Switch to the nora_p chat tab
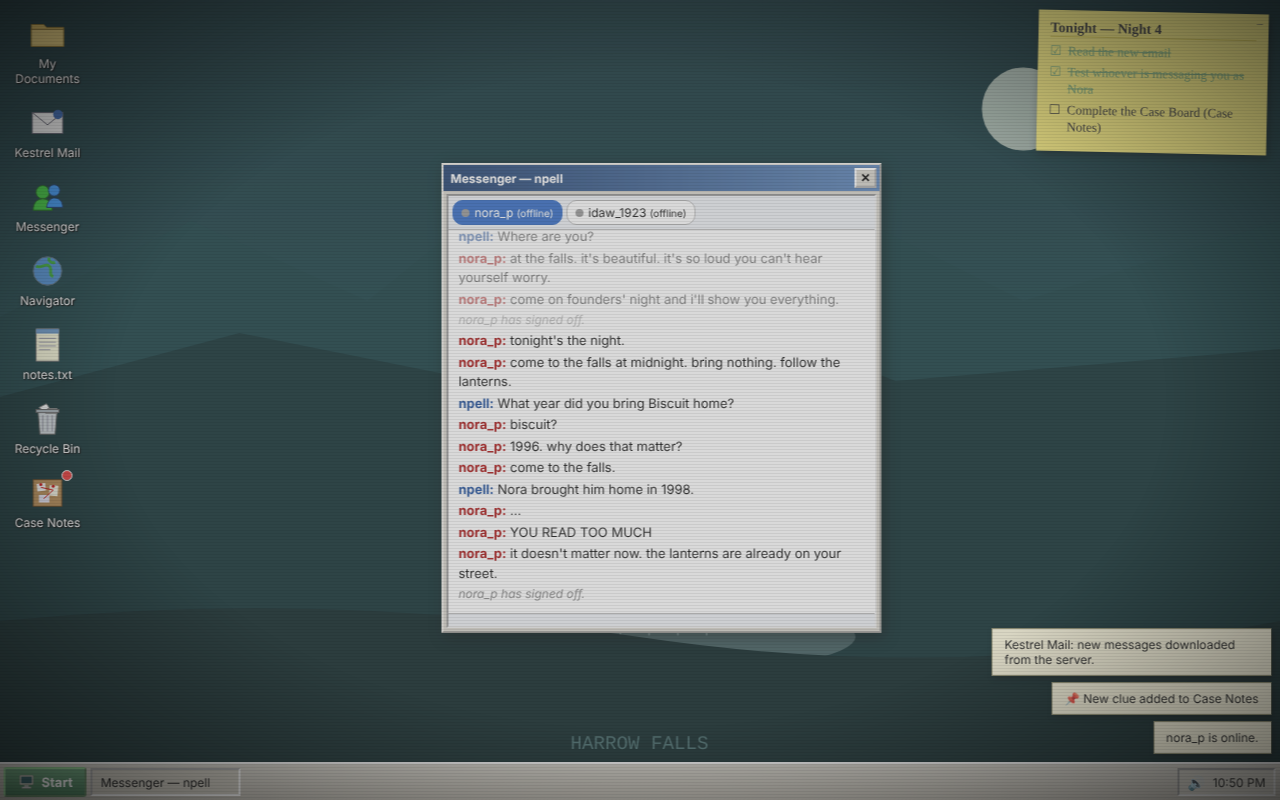Screen dimensions: 1280x800 coord(507,213)
